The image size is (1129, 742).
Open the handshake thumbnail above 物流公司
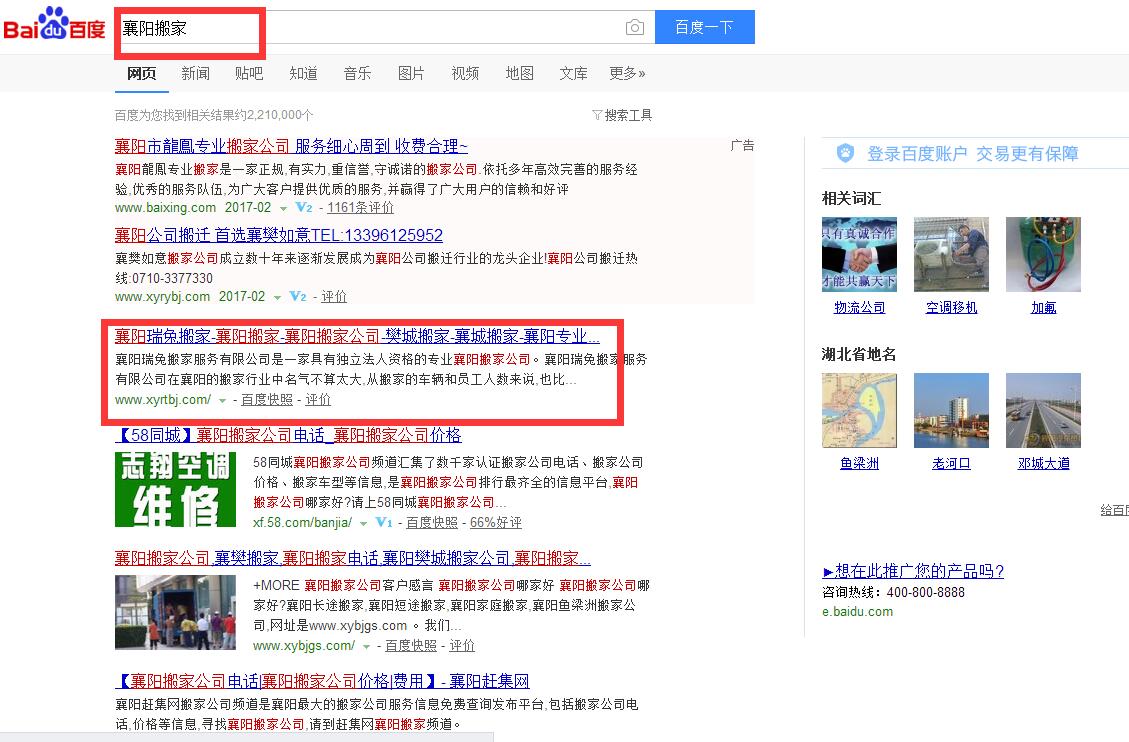[x=859, y=255]
